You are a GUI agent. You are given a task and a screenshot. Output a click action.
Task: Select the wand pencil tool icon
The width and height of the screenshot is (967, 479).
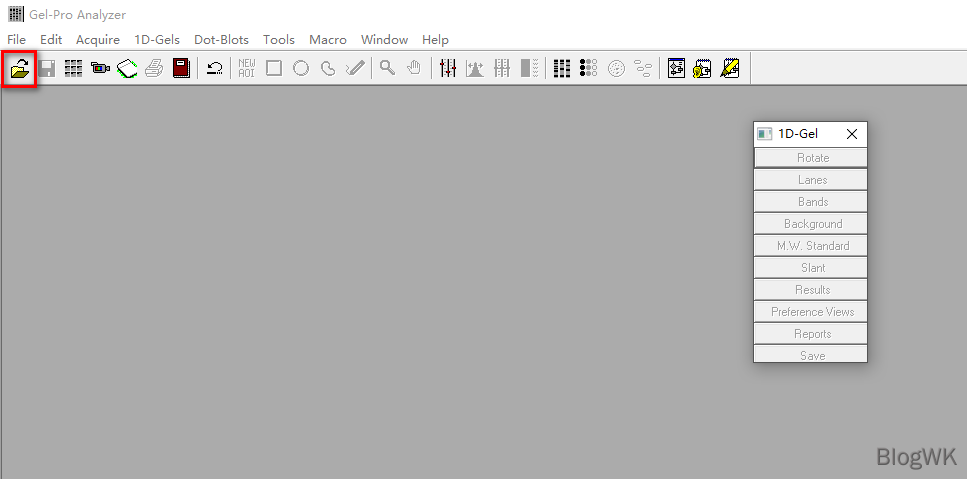coord(355,68)
